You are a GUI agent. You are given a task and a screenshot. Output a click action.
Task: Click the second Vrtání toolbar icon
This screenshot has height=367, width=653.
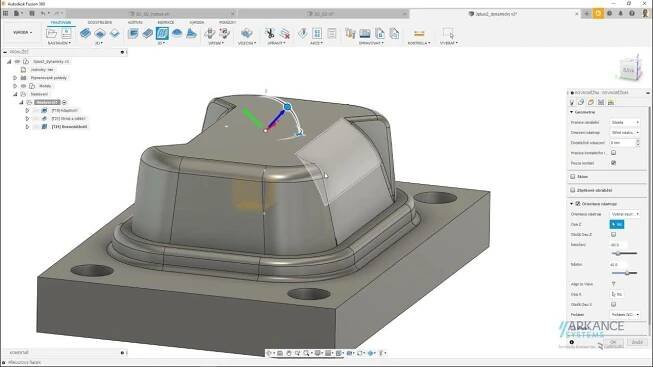224,33
